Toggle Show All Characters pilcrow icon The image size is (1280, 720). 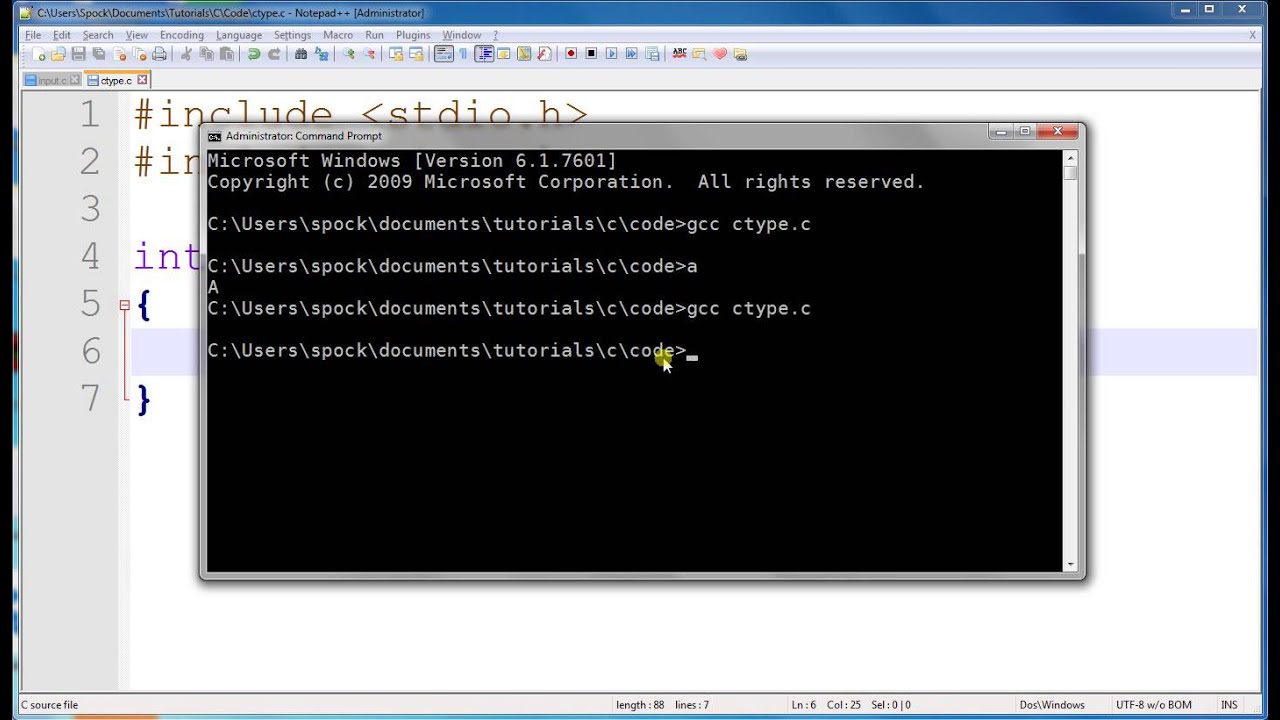pyautogui.click(x=464, y=54)
